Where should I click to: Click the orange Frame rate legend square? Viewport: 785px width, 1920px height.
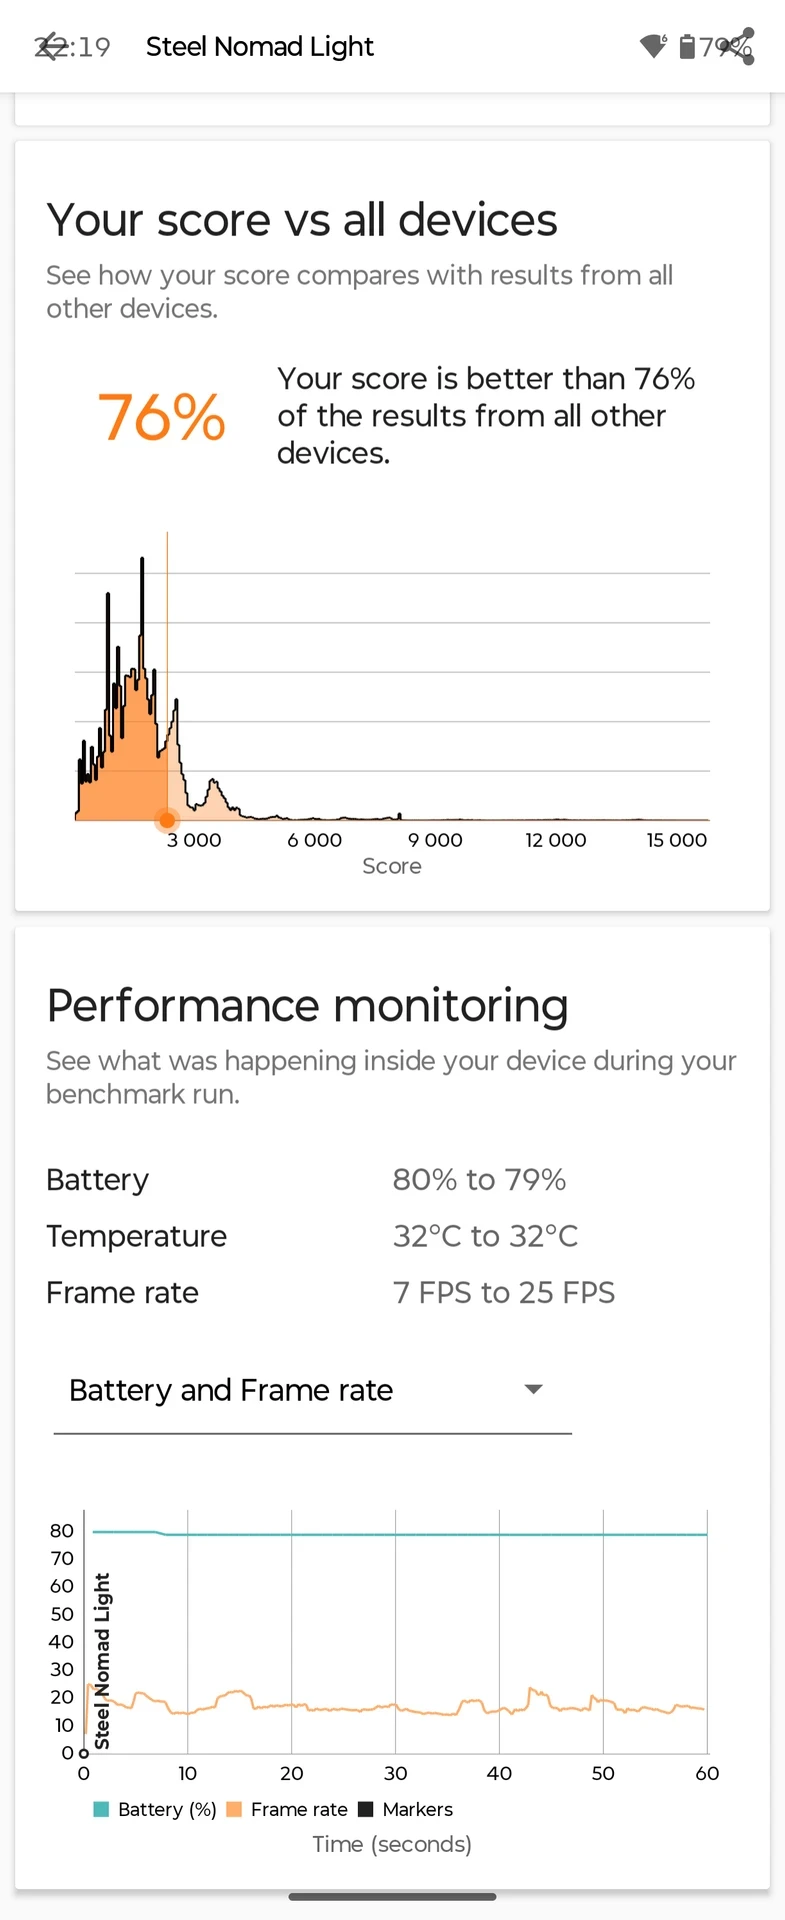tap(235, 1809)
